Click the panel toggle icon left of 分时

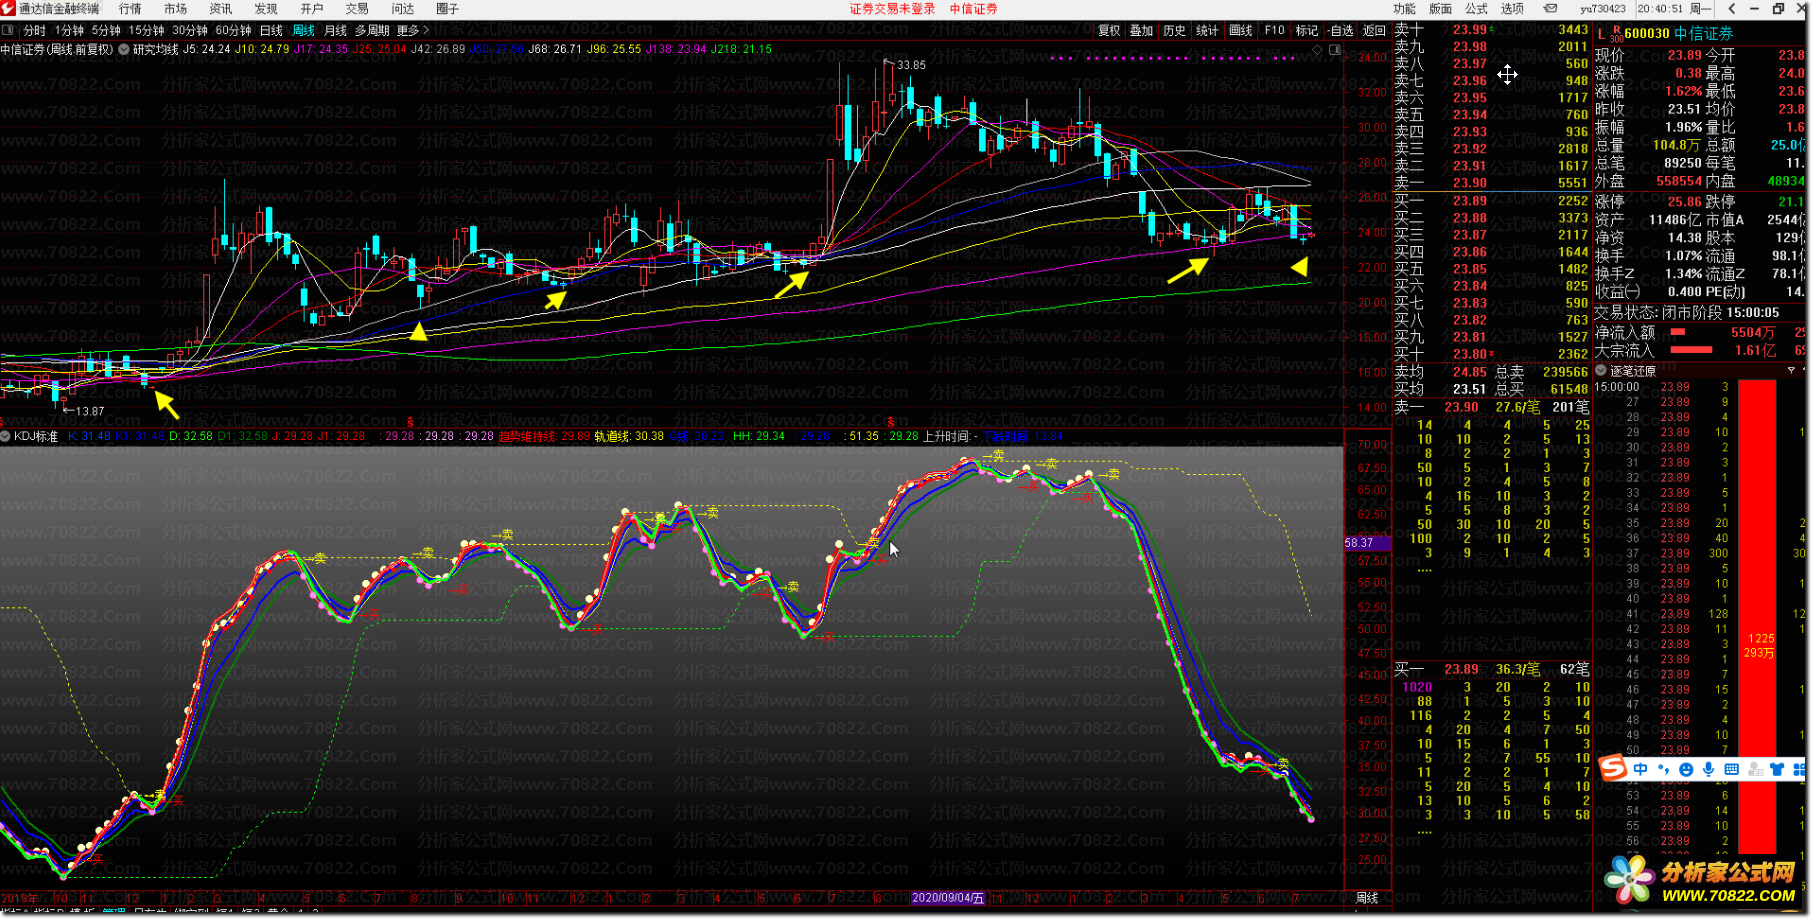(8, 30)
